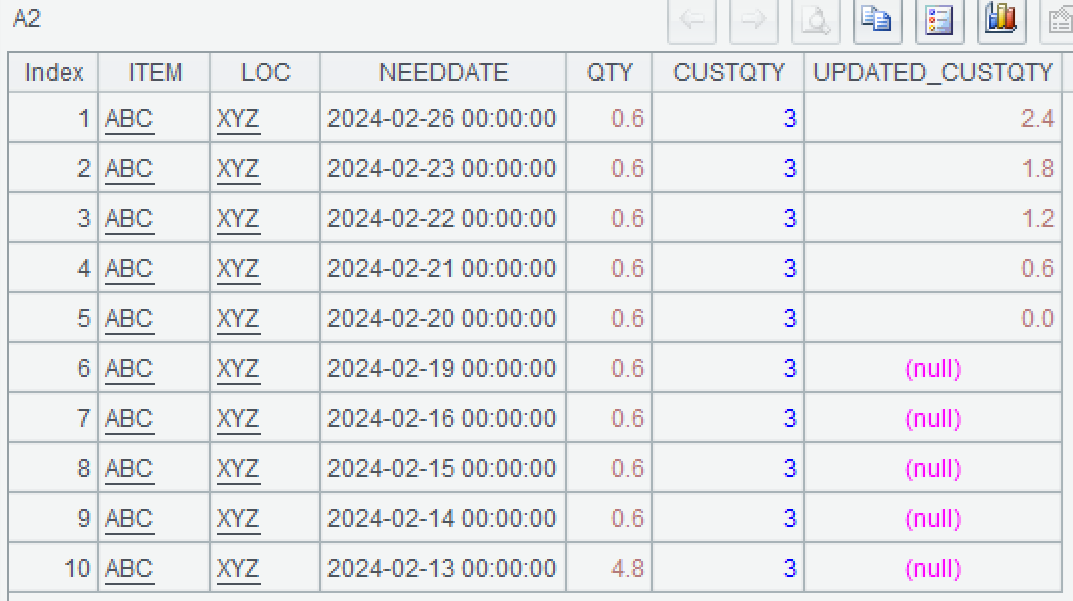Click the 2024-02-19 date cell
The image size is (1073, 601).
pyautogui.click(x=442, y=369)
